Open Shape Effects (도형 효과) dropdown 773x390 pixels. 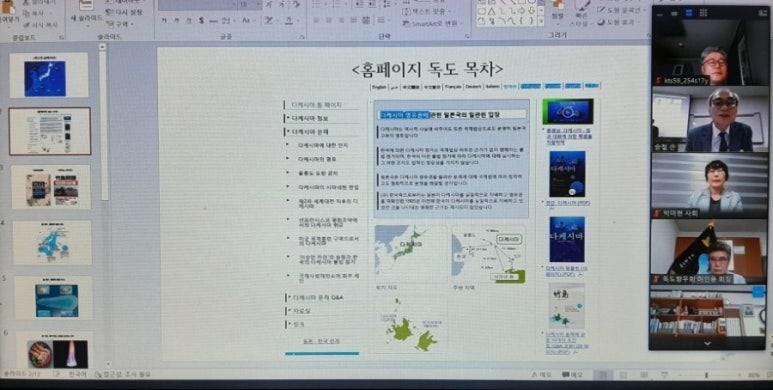click(617, 22)
